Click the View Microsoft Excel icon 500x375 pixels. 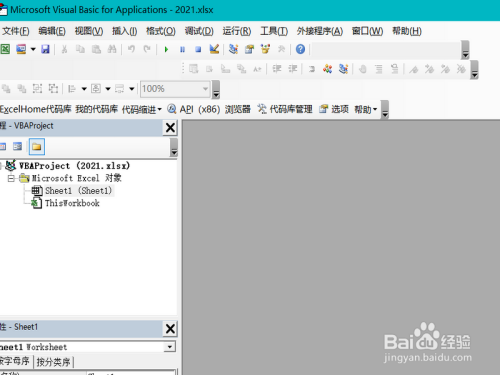pyautogui.click(x=5, y=49)
